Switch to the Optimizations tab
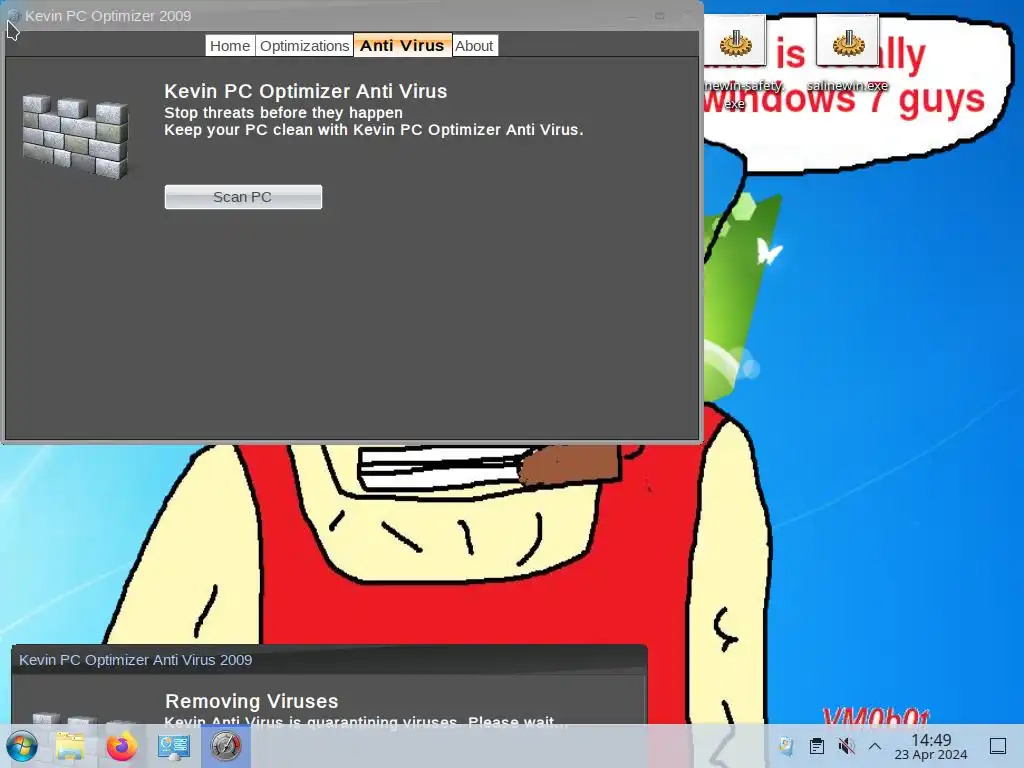The width and height of the screenshot is (1024, 768). 304,46
